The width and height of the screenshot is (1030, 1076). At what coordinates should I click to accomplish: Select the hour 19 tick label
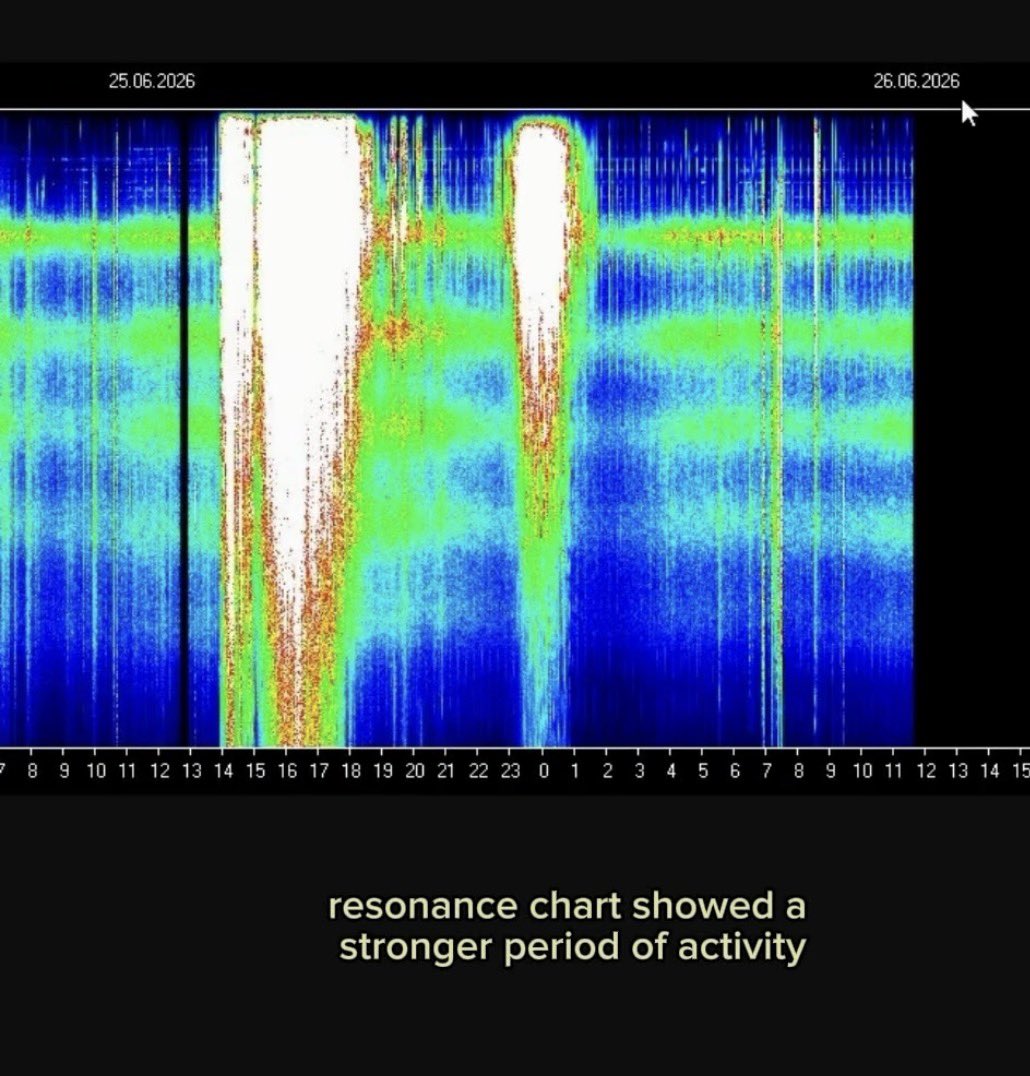pyautogui.click(x=383, y=771)
